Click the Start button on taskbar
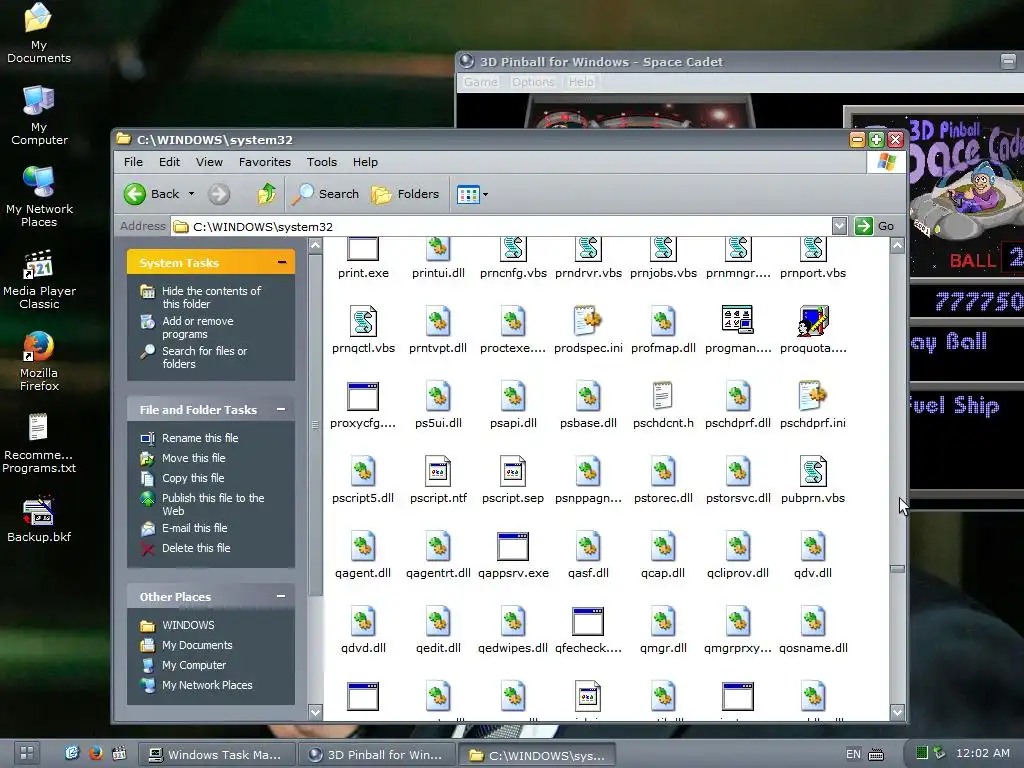 (x=27, y=753)
